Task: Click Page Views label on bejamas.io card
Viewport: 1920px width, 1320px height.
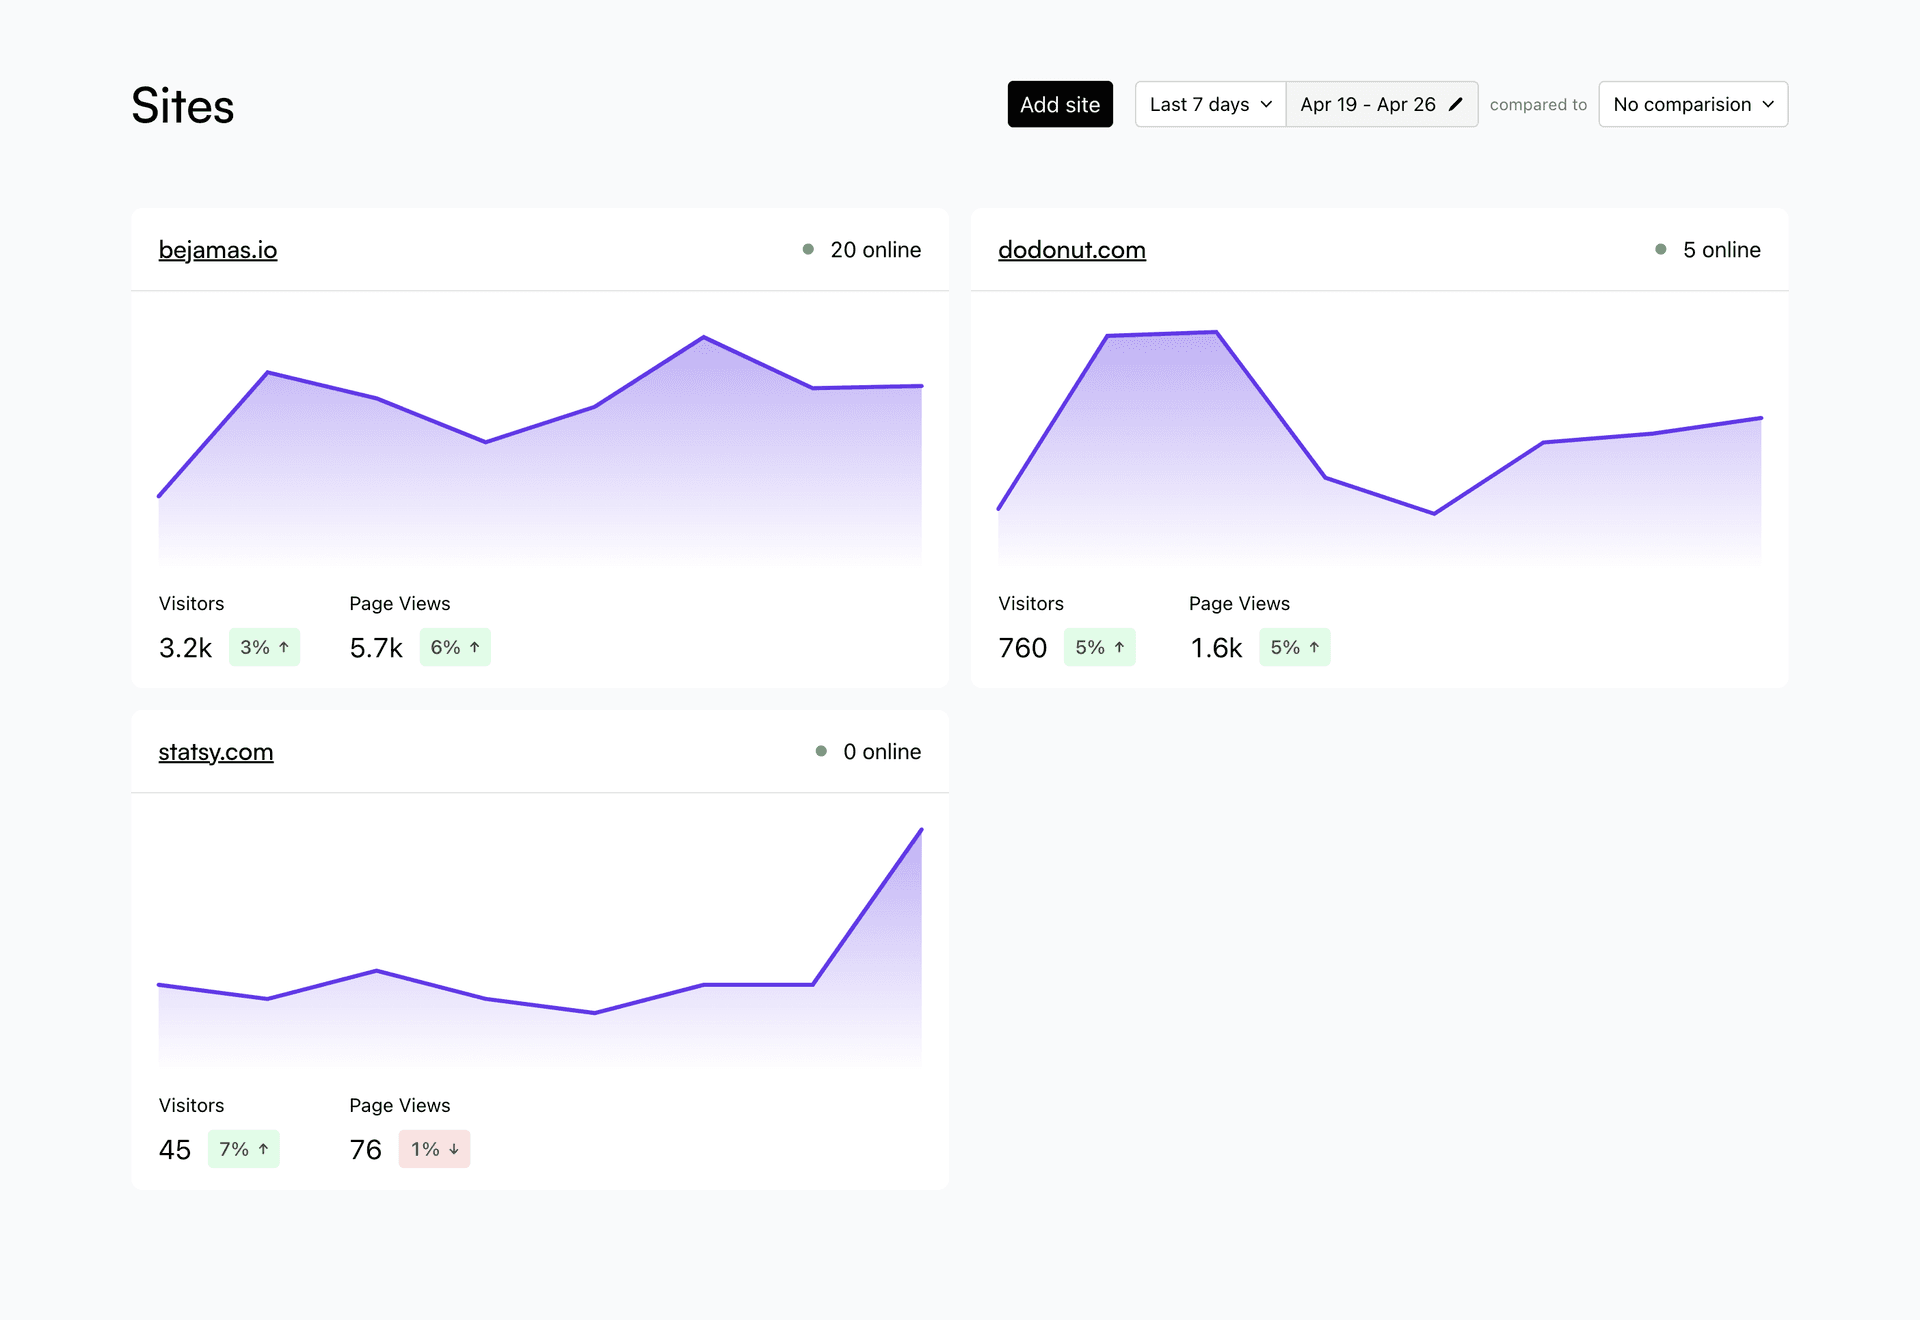Action: coord(399,603)
